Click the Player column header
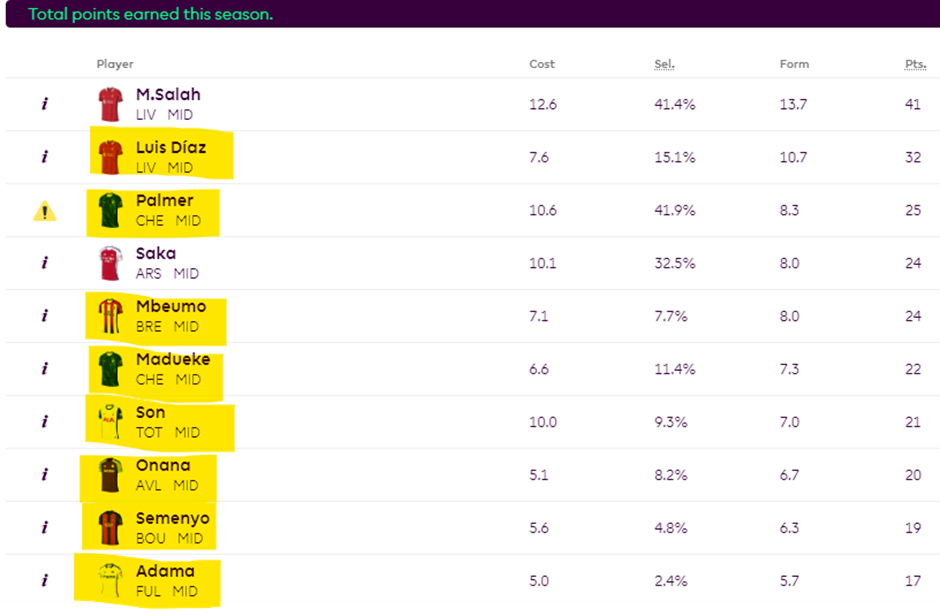 click(x=115, y=64)
